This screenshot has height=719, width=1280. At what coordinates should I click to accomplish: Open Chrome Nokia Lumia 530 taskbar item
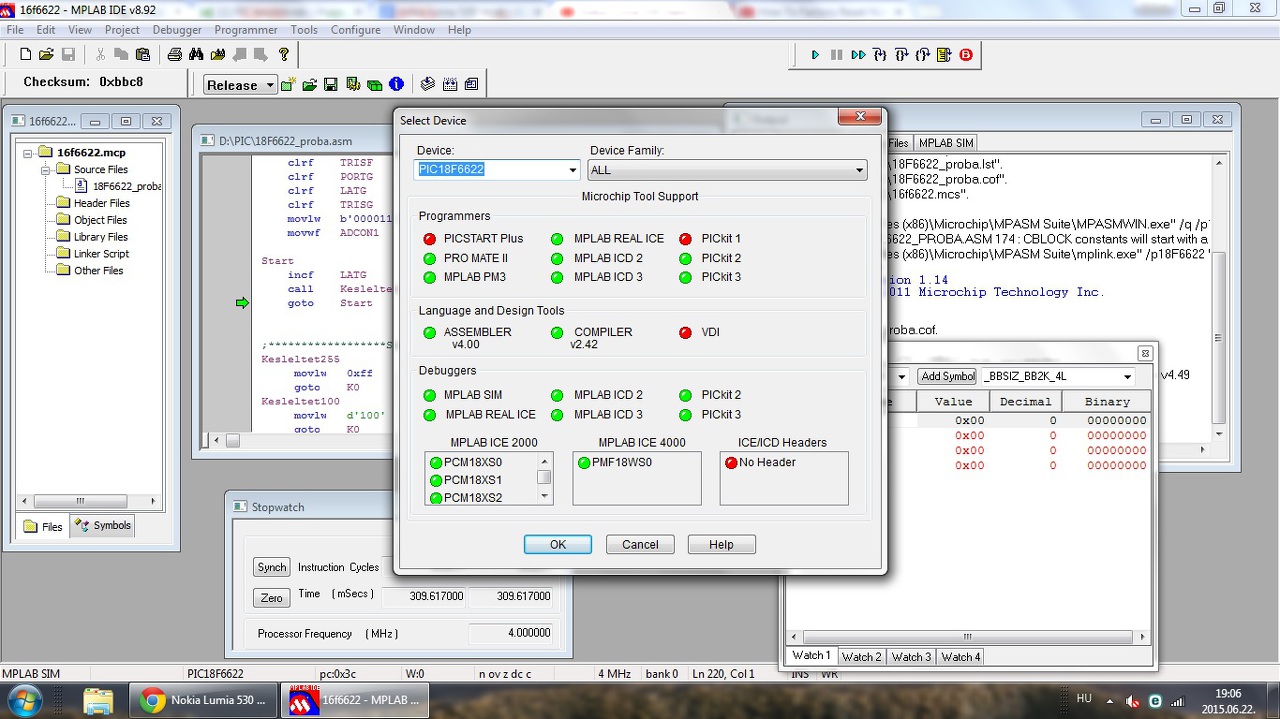tap(205, 700)
